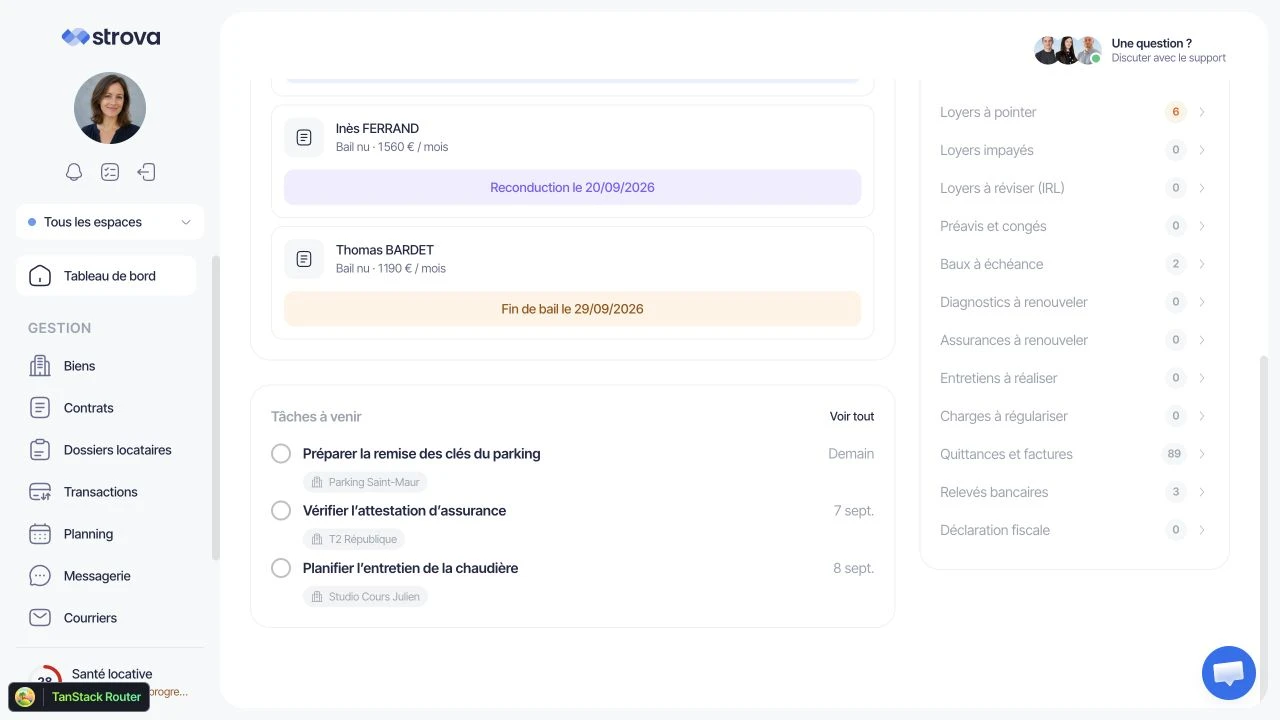Click Fin de bail le 29/09/2026 banner
Viewport: 1280px width, 720px height.
[572, 309]
